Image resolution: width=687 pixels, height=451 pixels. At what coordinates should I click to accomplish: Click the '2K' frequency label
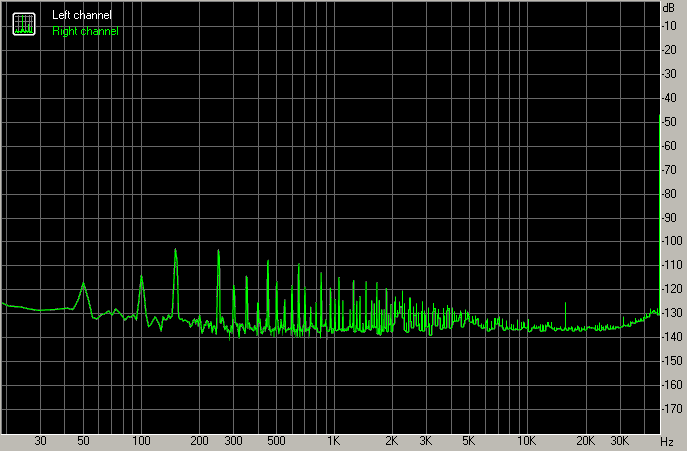391,441
